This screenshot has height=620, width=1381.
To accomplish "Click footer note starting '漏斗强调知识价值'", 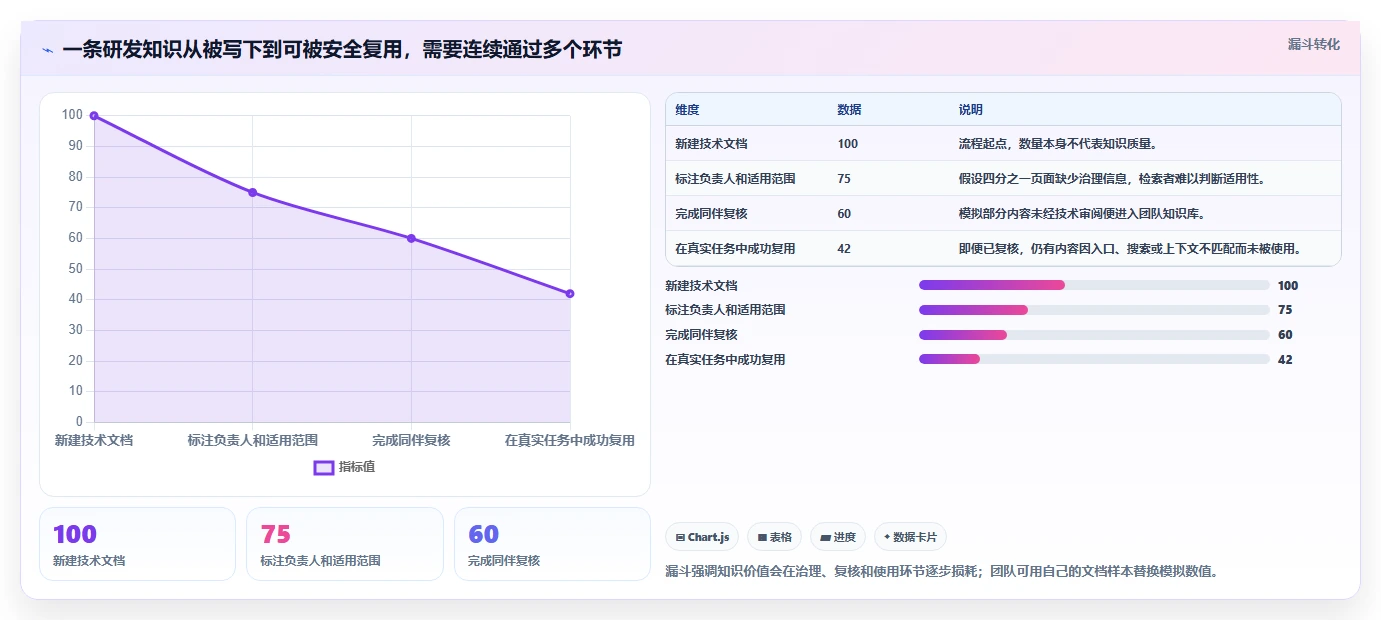I will click(x=941, y=572).
